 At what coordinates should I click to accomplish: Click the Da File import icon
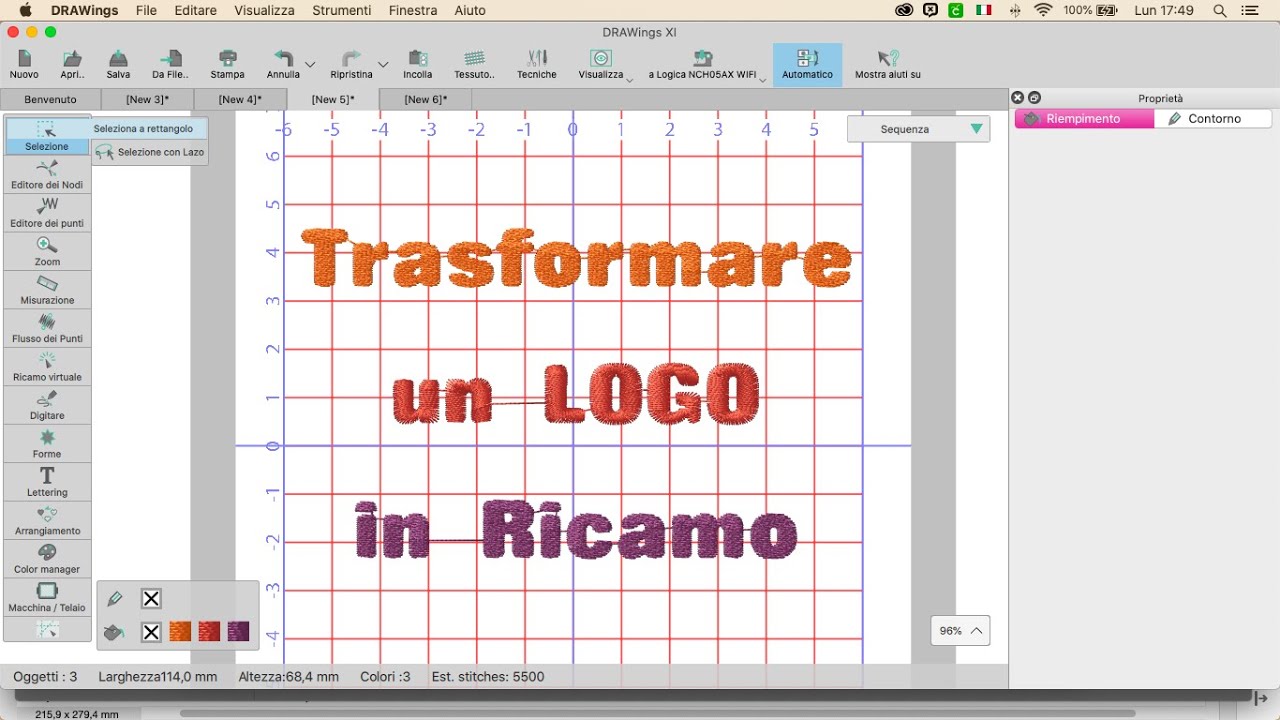tap(171, 65)
